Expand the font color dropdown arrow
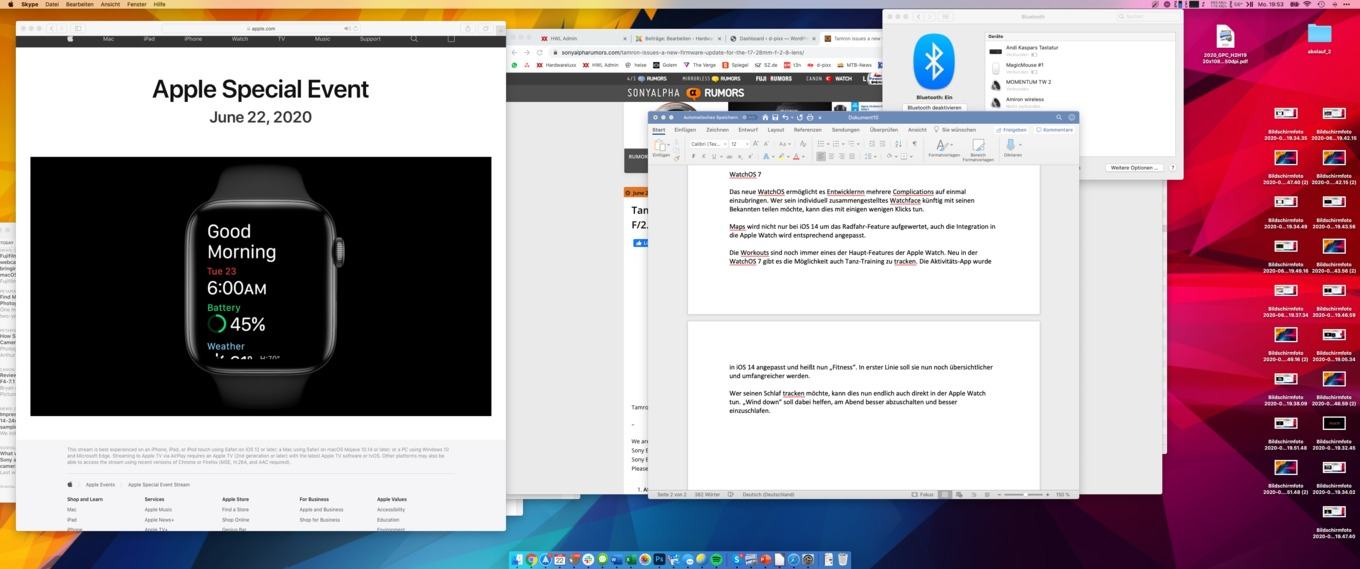Viewport: 1360px width, 569px height. pyautogui.click(x=803, y=156)
